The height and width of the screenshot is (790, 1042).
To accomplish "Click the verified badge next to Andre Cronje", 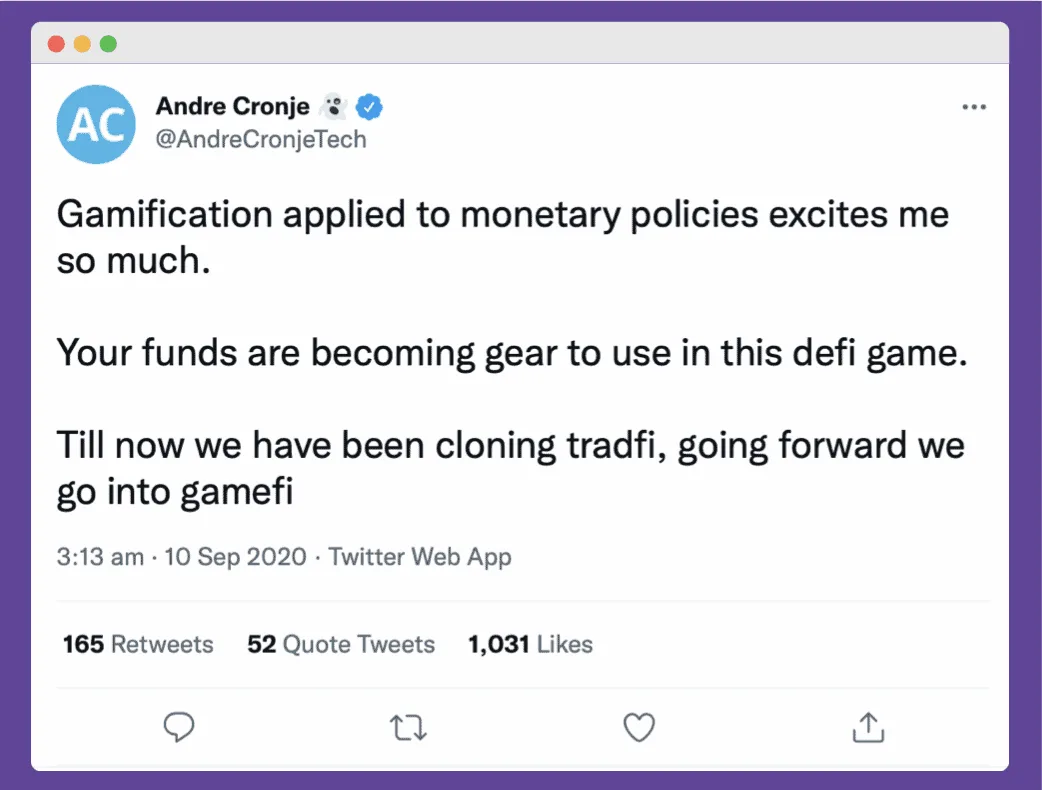I will coord(369,104).
